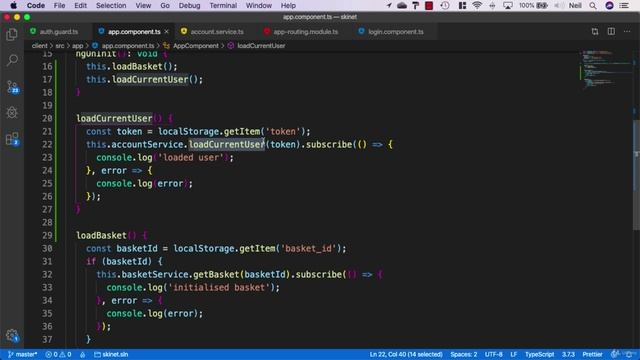Click the editor vertical scrollbar thumb
This screenshot has height=360, width=640.
pos(636,176)
